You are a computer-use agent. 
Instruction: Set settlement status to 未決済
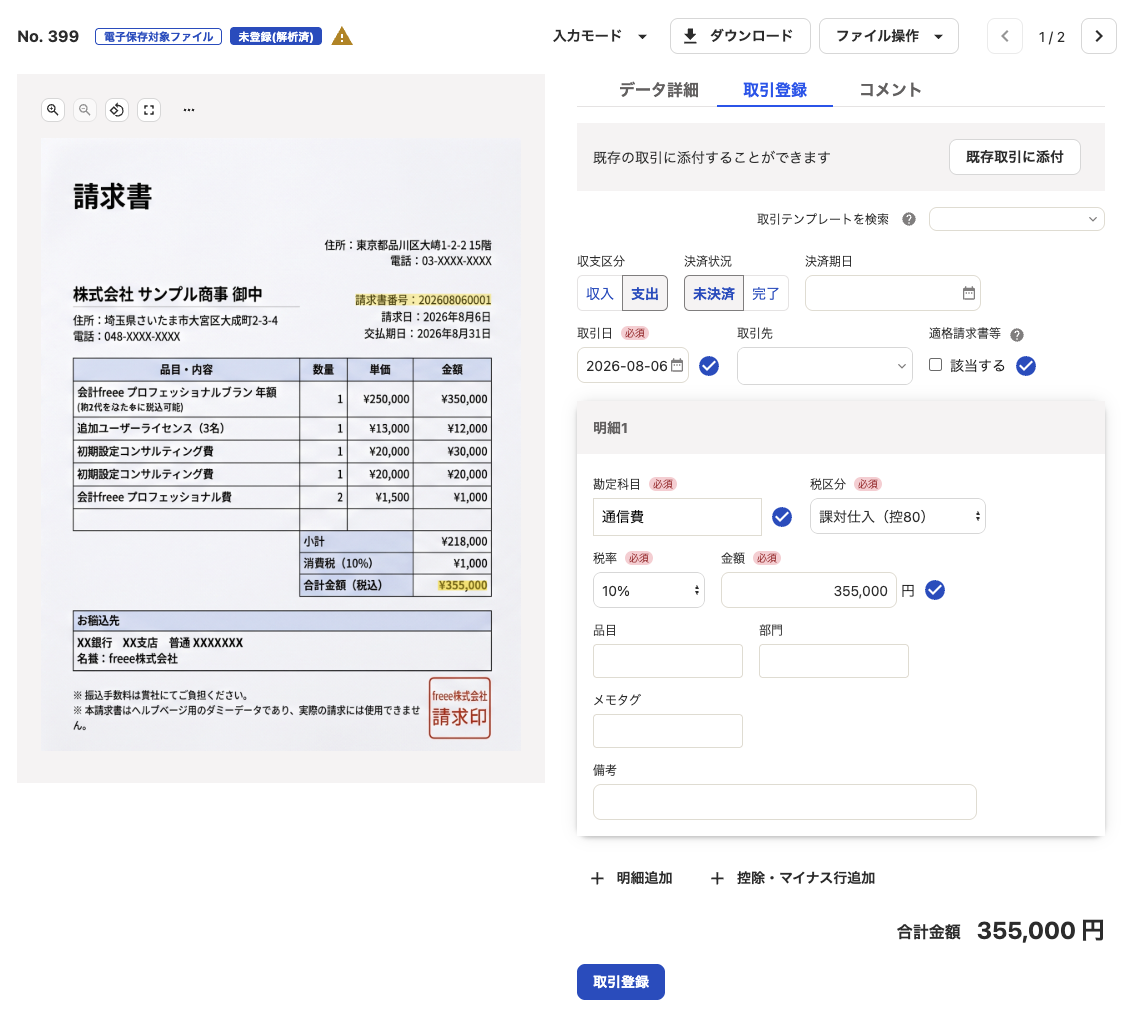click(x=713, y=294)
